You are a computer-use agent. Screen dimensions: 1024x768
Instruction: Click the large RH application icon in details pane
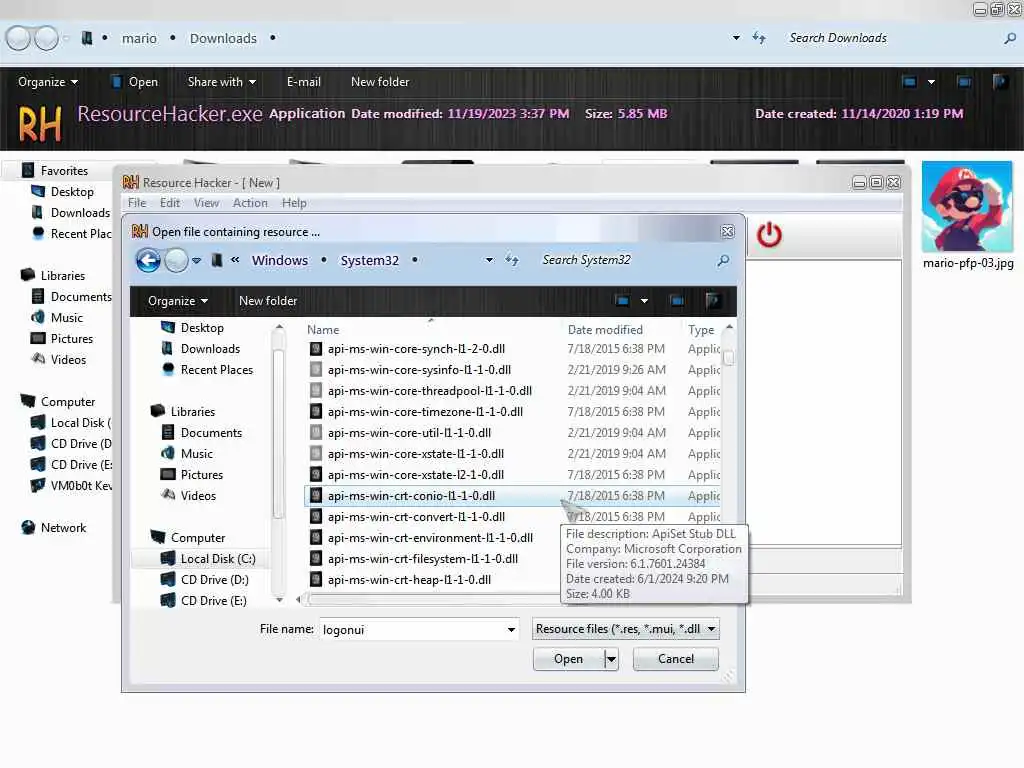[40, 124]
